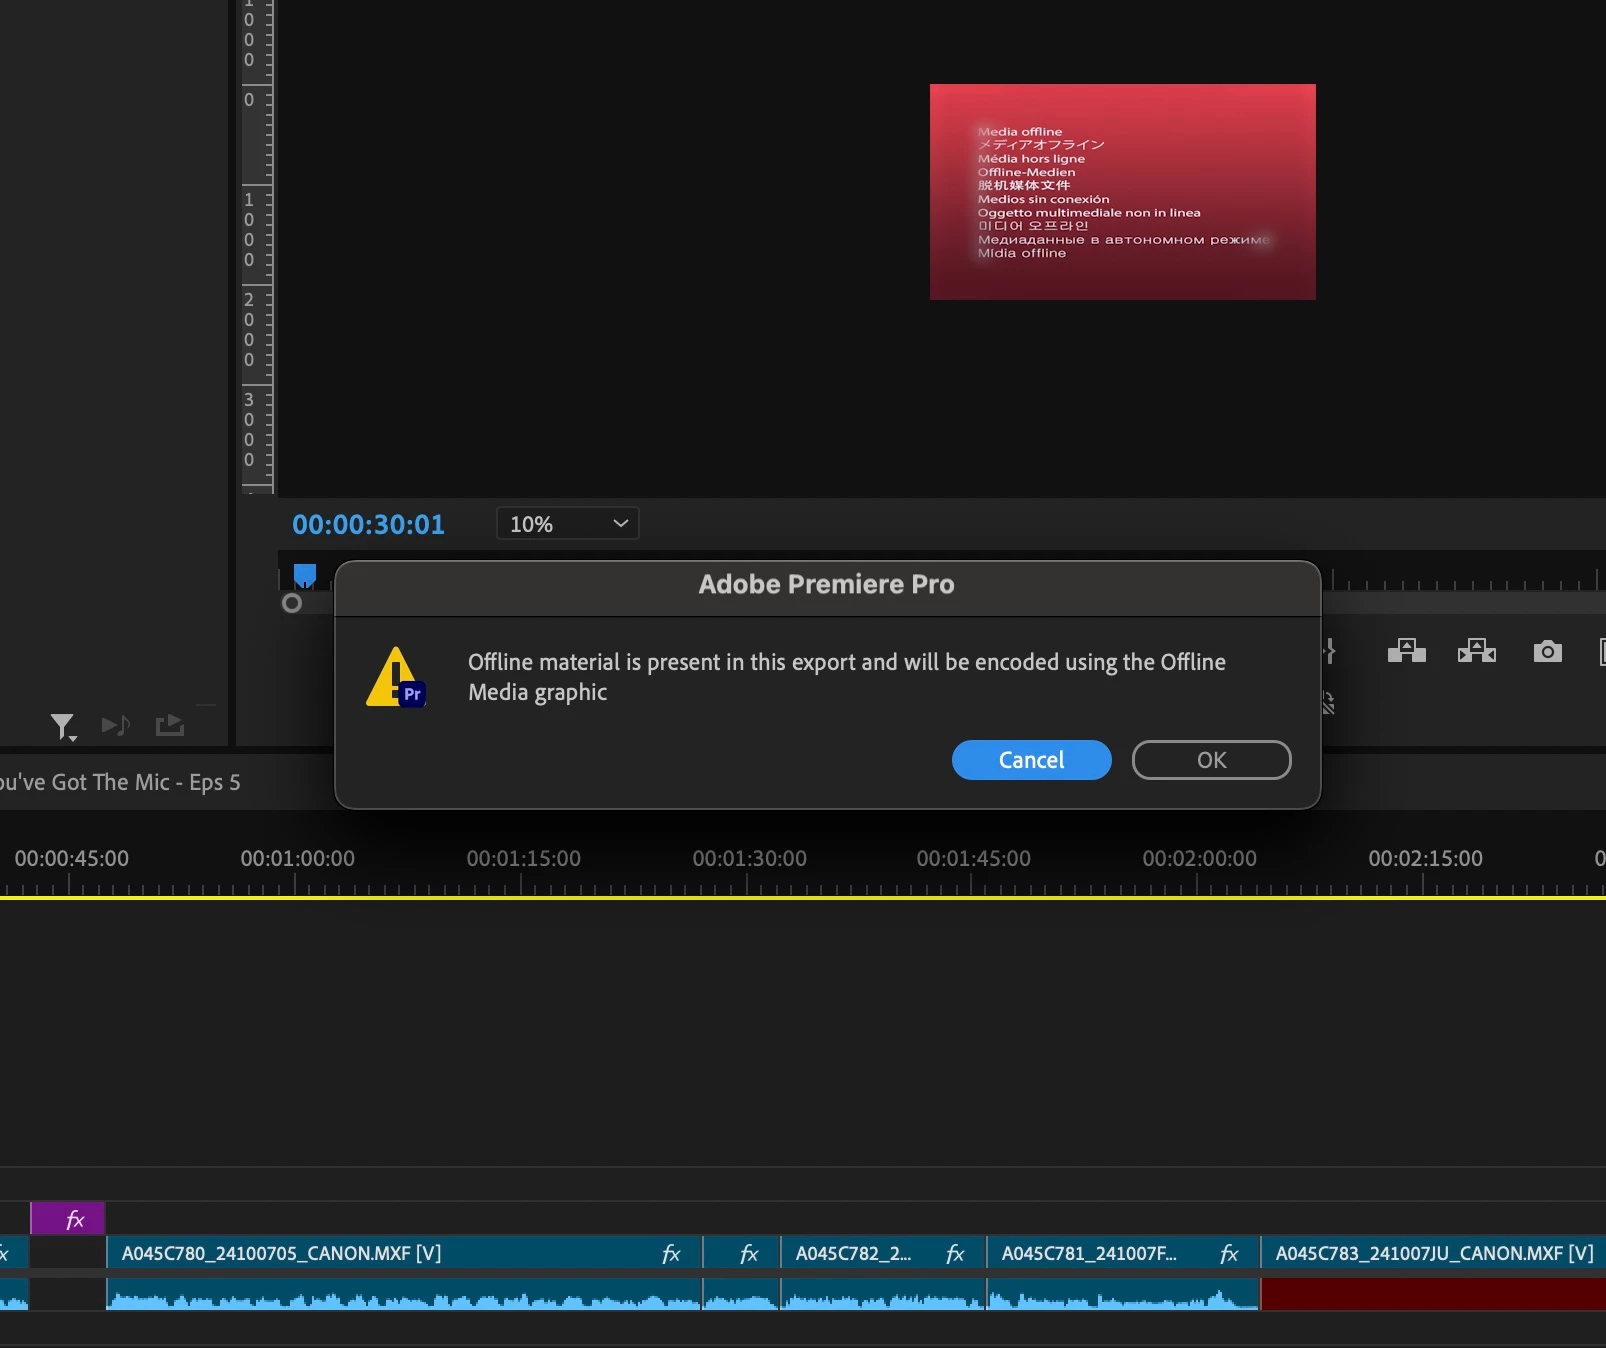
Task: Click the audio waveform under clip A045C780
Action: point(404,1294)
